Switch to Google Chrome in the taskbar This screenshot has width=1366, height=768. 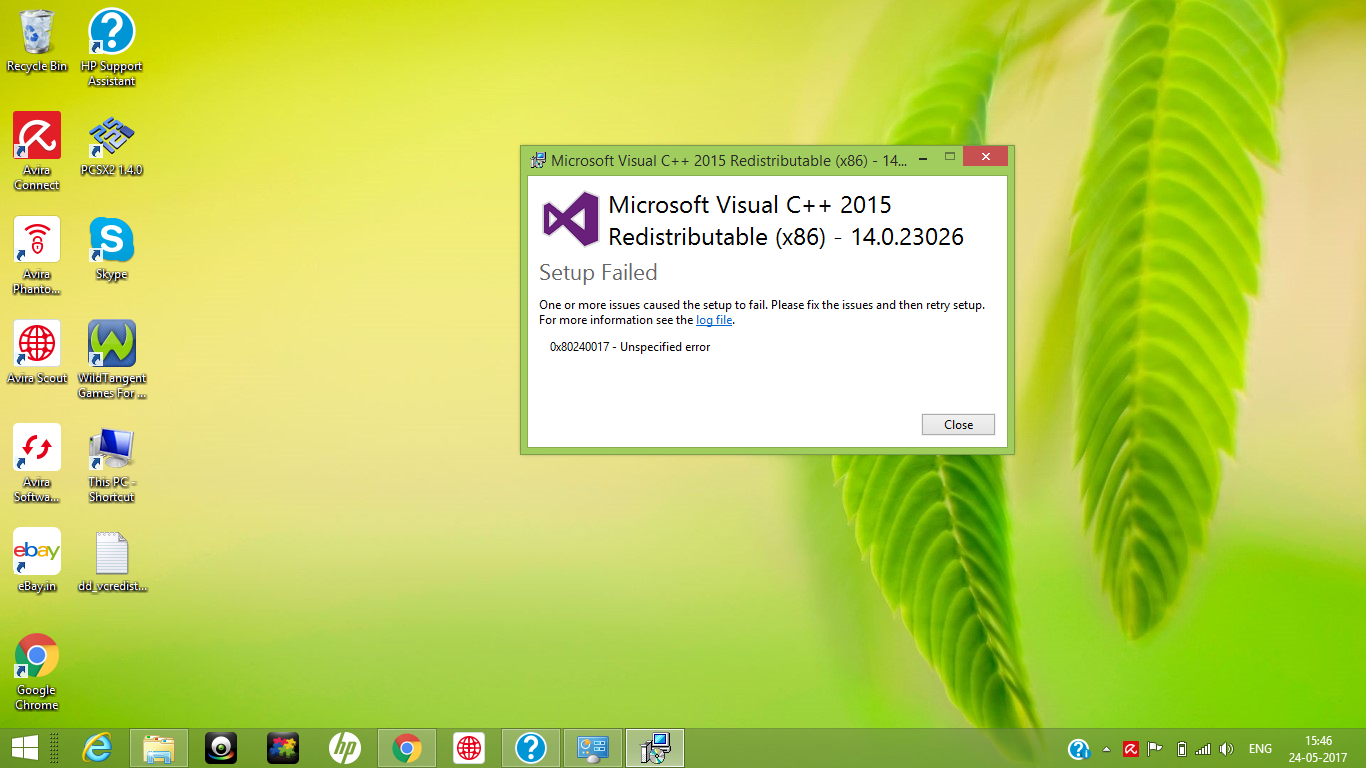(x=407, y=747)
